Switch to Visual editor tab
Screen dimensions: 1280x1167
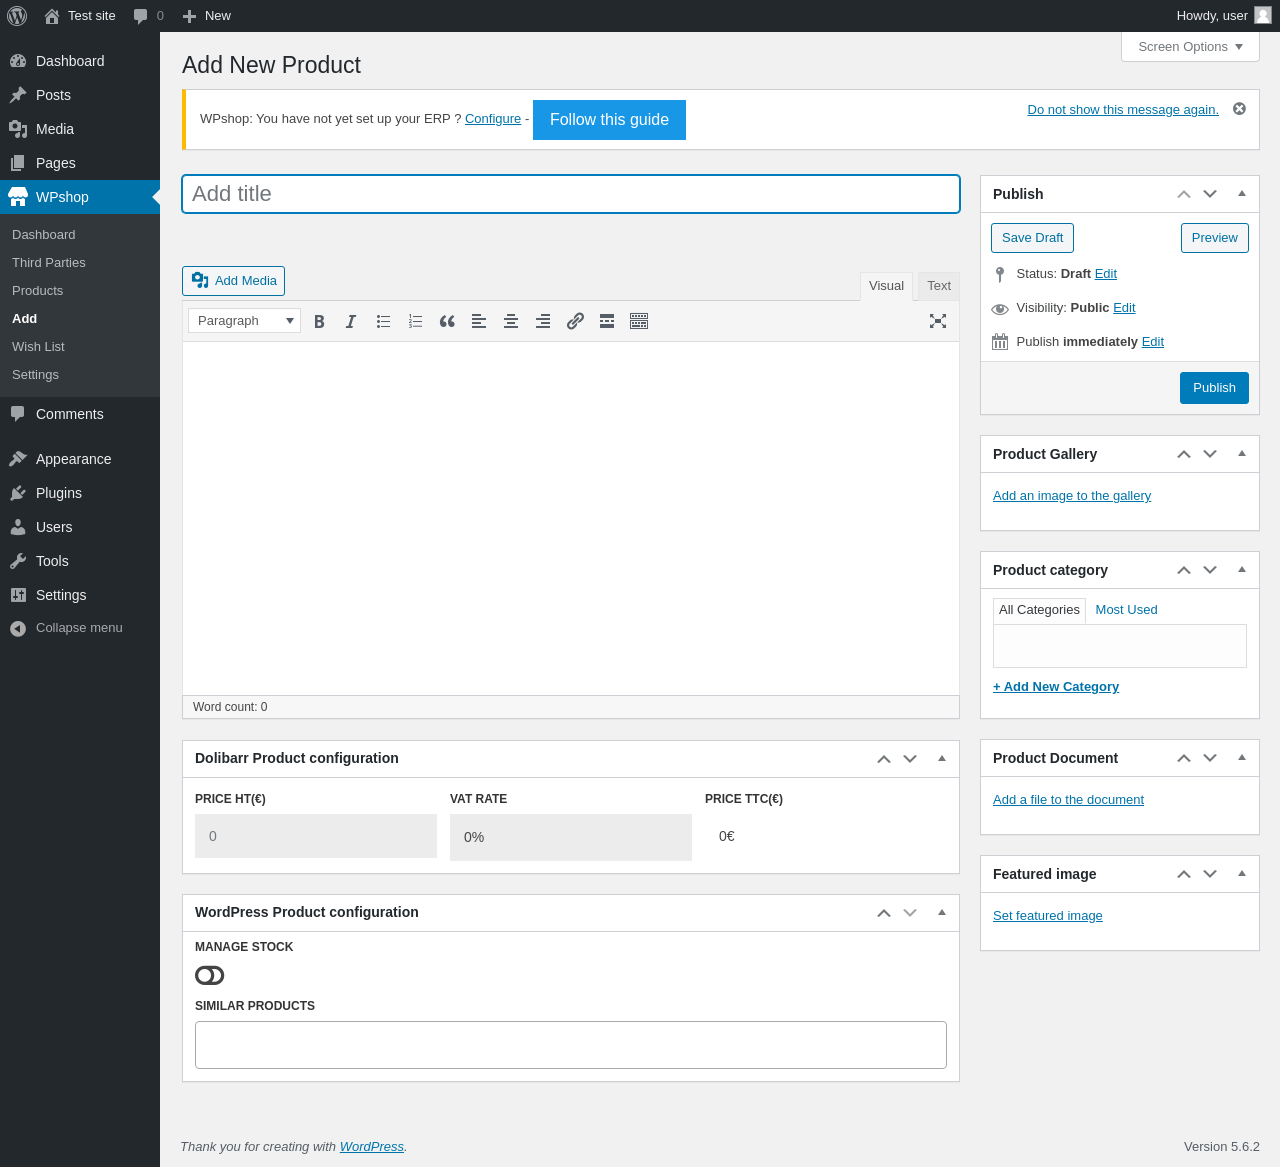click(x=886, y=286)
